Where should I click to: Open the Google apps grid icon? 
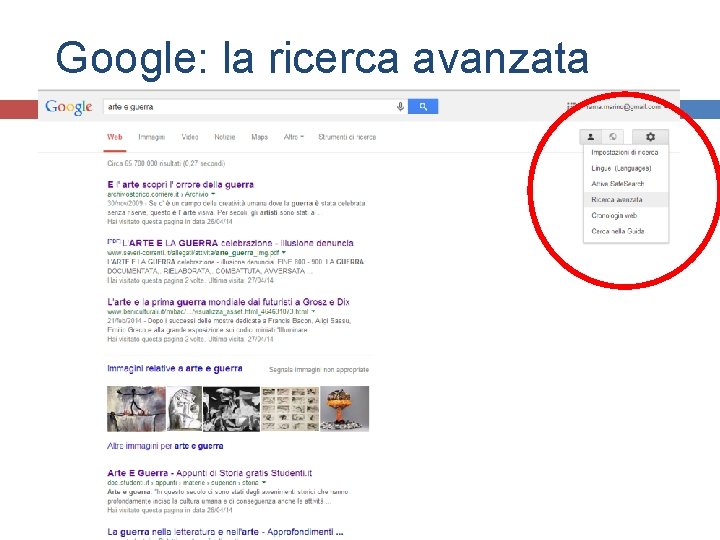572,107
